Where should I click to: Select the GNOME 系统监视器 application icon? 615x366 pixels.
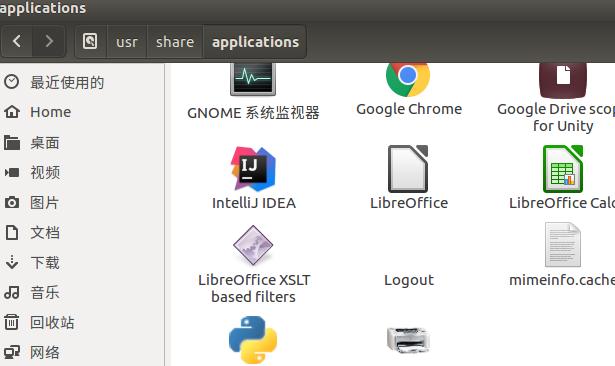pyautogui.click(x=253, y=79)
